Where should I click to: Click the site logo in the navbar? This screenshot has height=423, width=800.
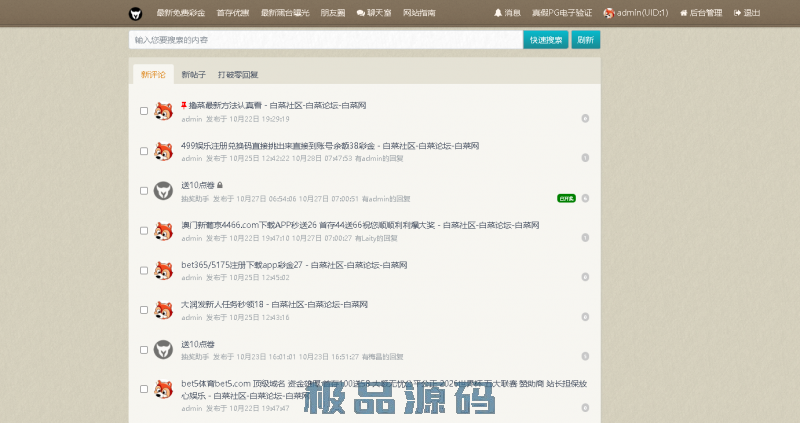(136, 13)
